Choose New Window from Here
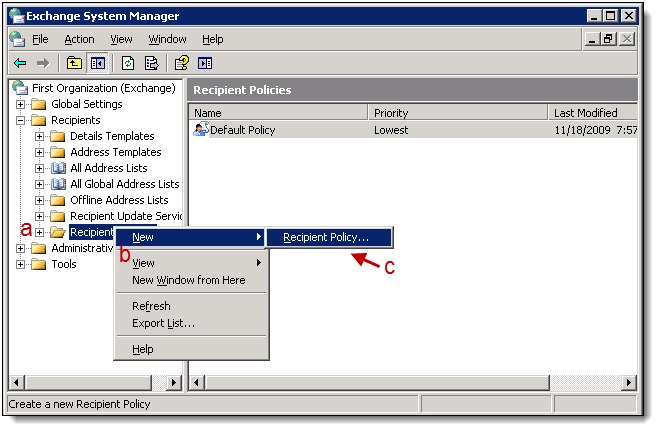 click(191, 280)
